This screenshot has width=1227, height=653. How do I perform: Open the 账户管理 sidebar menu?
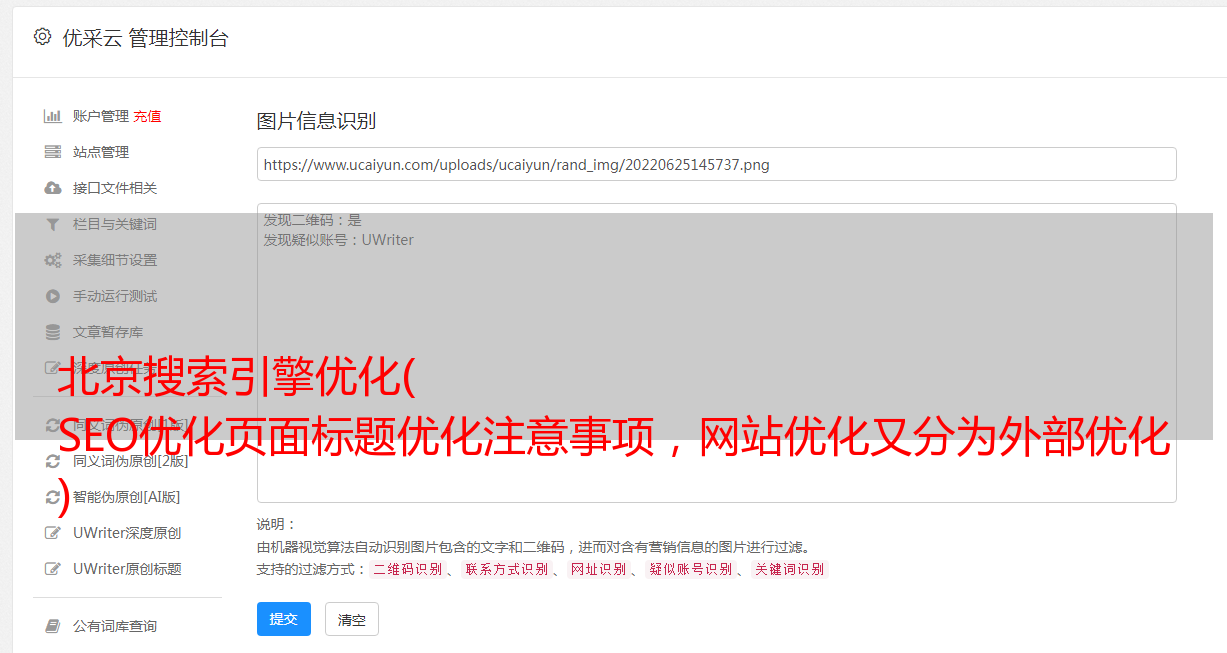101,116
